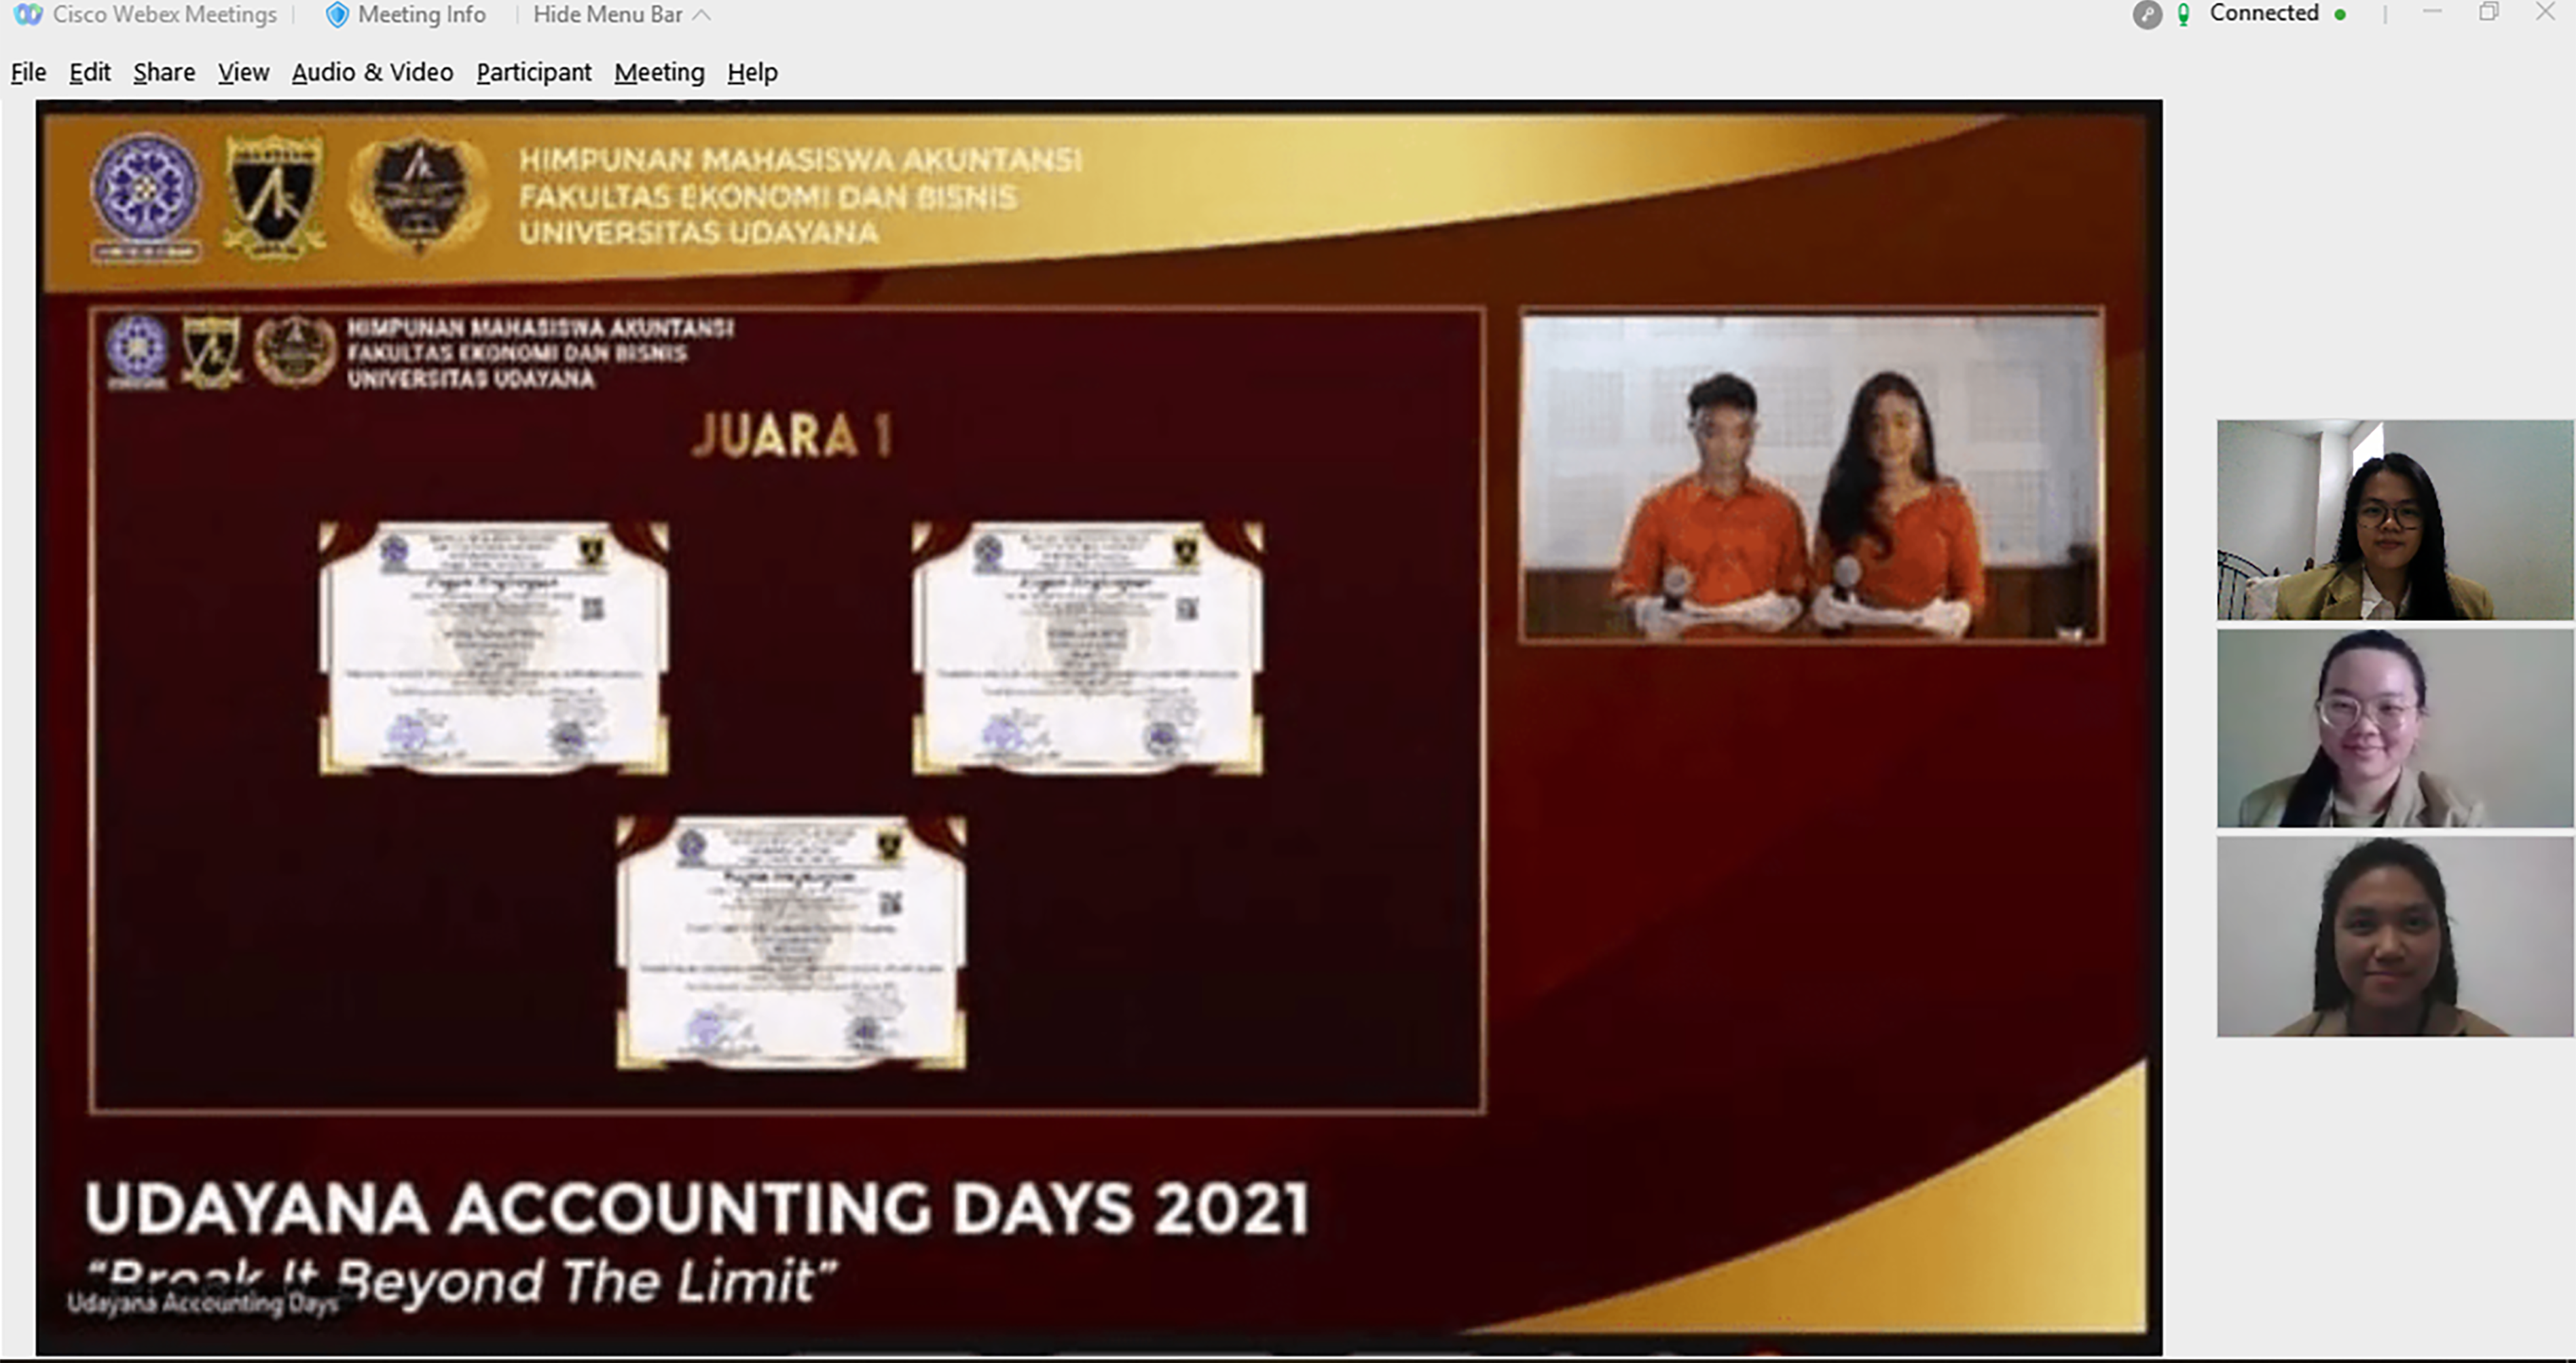Select the top participant video thumbnail
The height and width of the screenshot is (1363, 2576).
[2394, 520]
